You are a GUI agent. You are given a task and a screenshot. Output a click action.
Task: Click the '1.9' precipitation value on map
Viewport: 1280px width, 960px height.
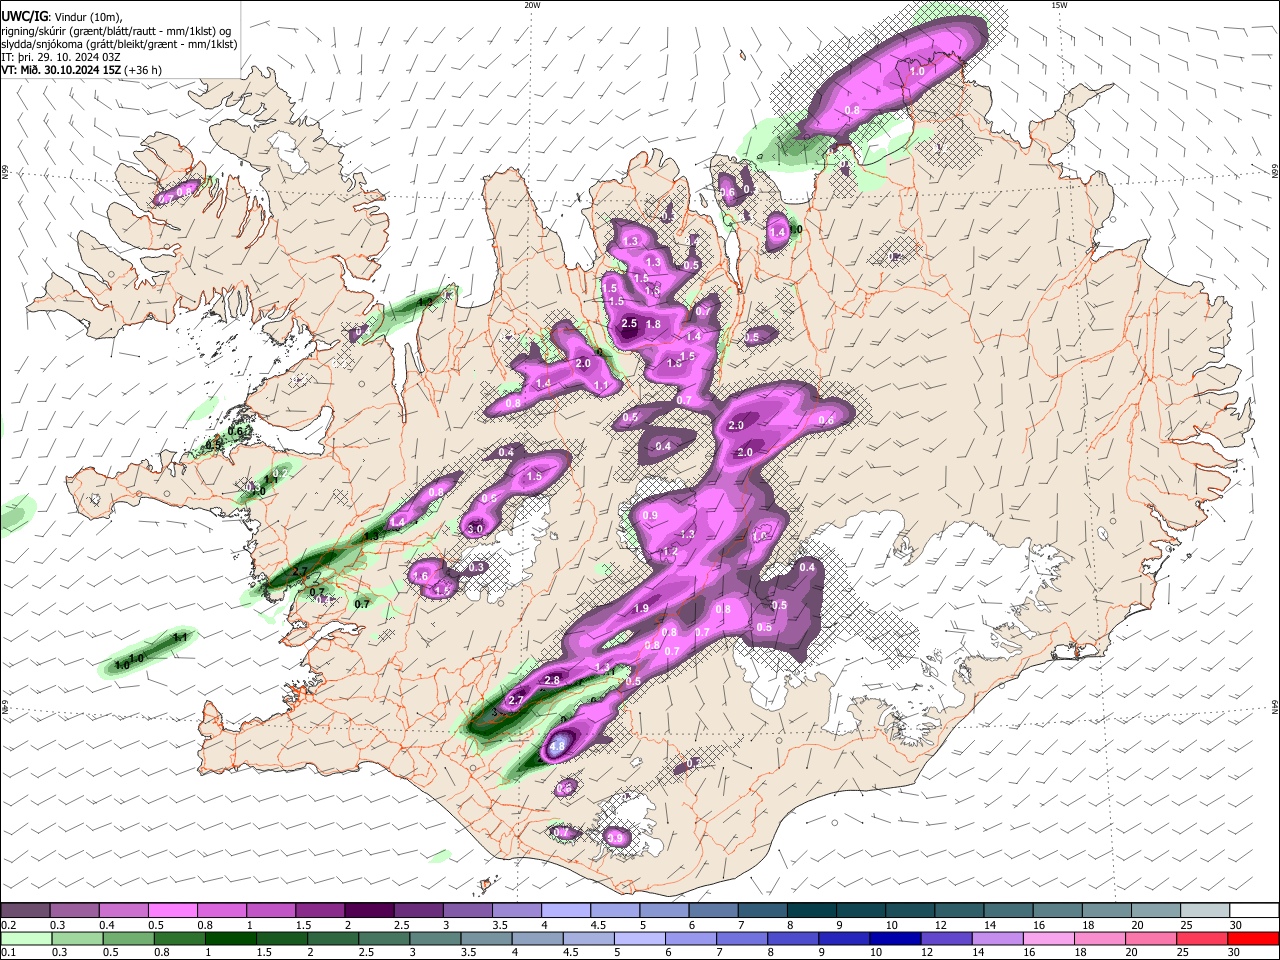click(641, 608)
